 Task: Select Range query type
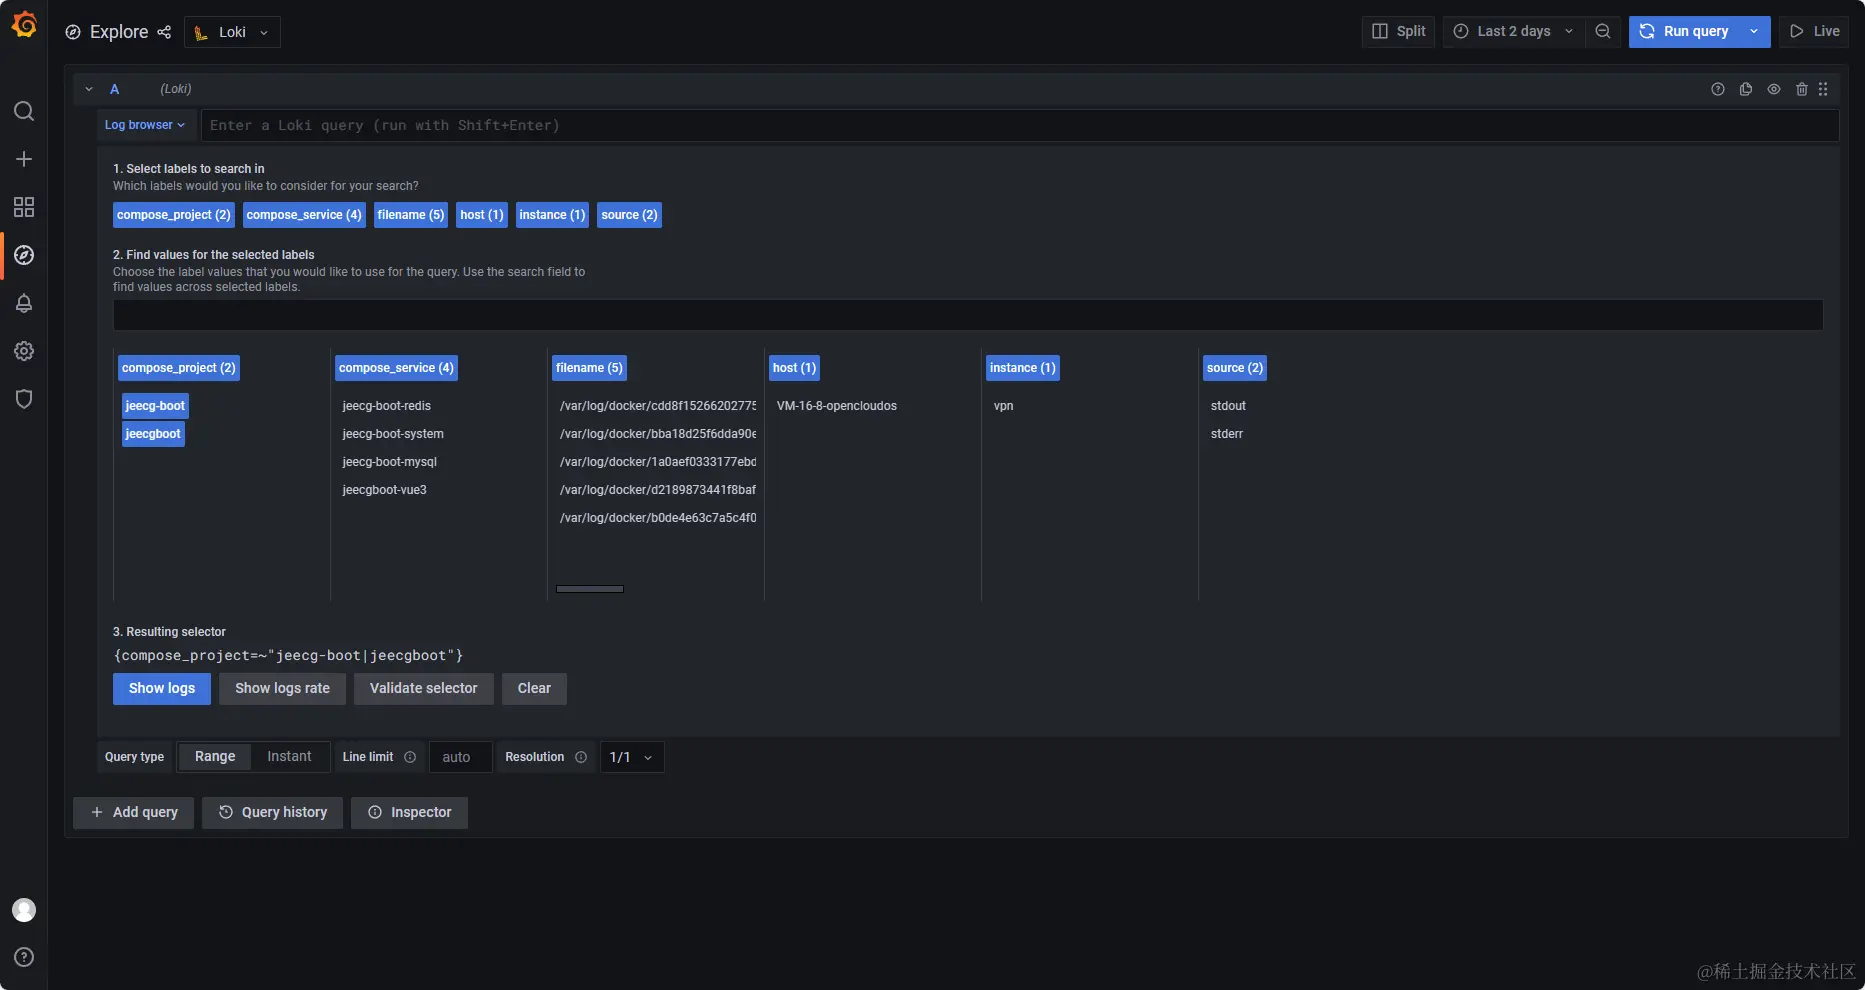(x=215, y=757)
